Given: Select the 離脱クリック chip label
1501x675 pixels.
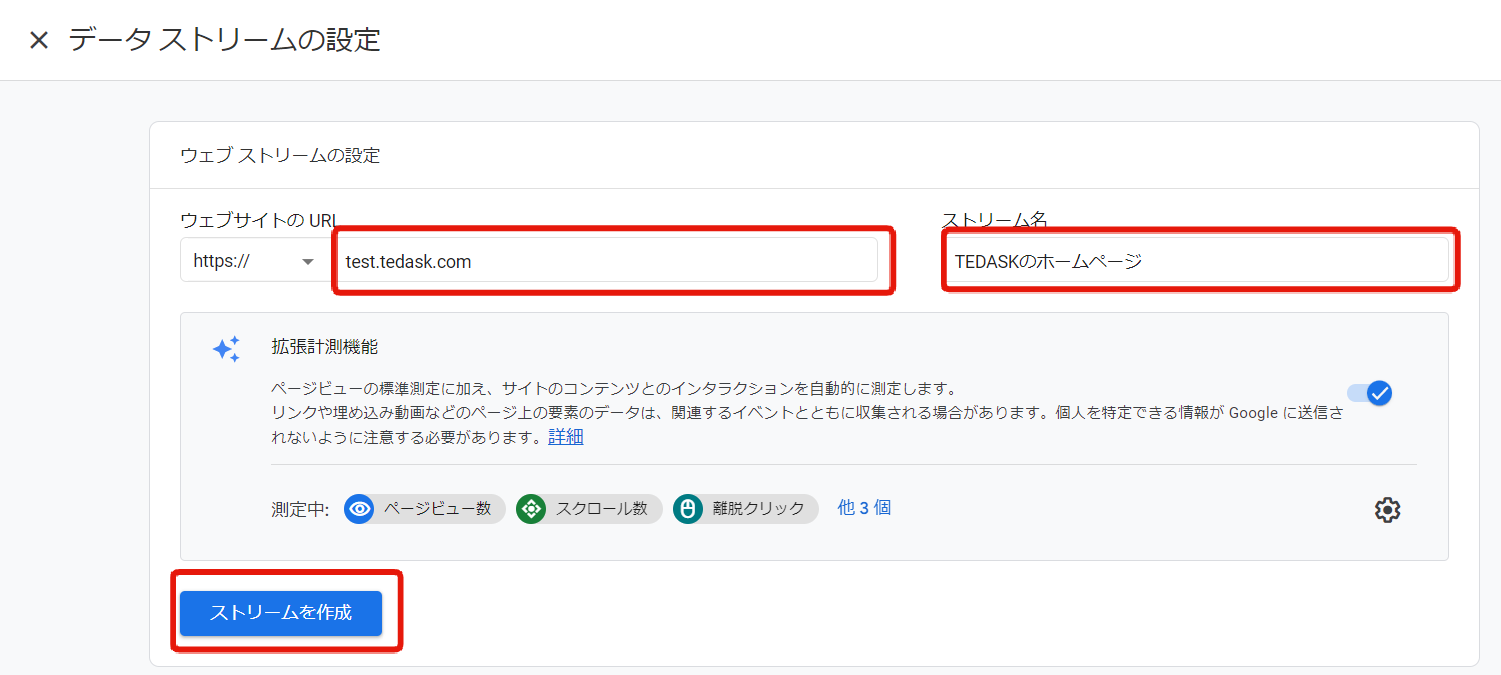Looking at the screenshot, I should coord(759,509).
